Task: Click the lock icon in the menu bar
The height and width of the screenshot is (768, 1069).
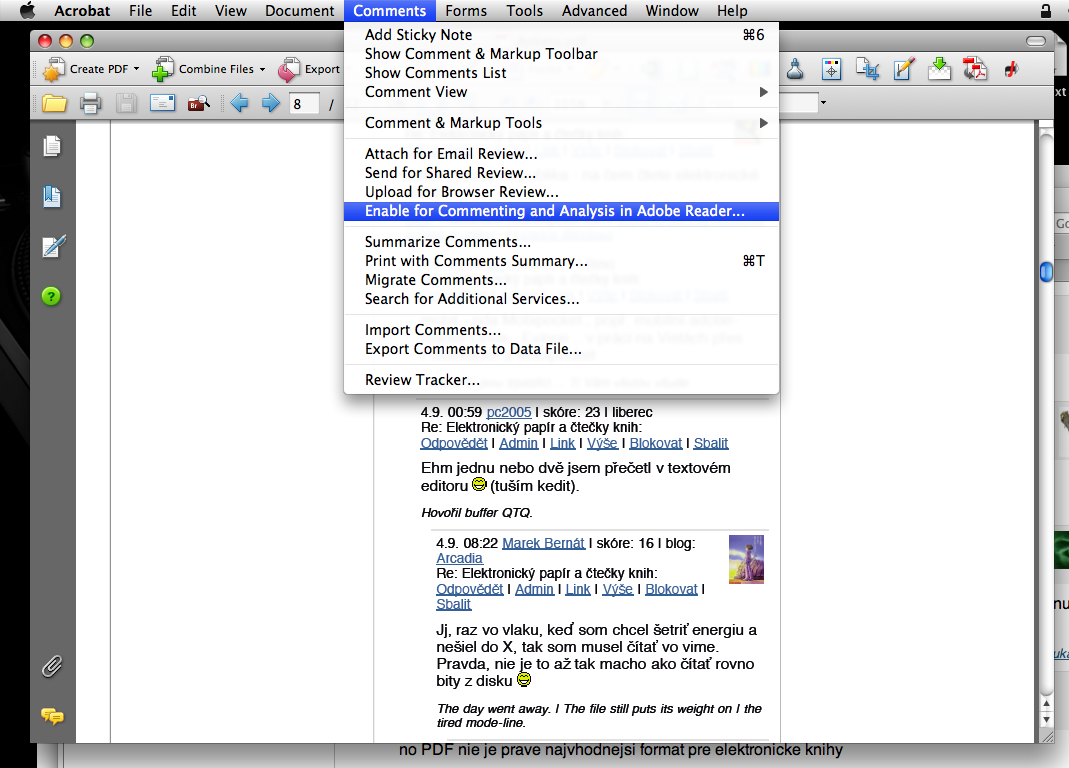Action: click(x=1045, y=10)
